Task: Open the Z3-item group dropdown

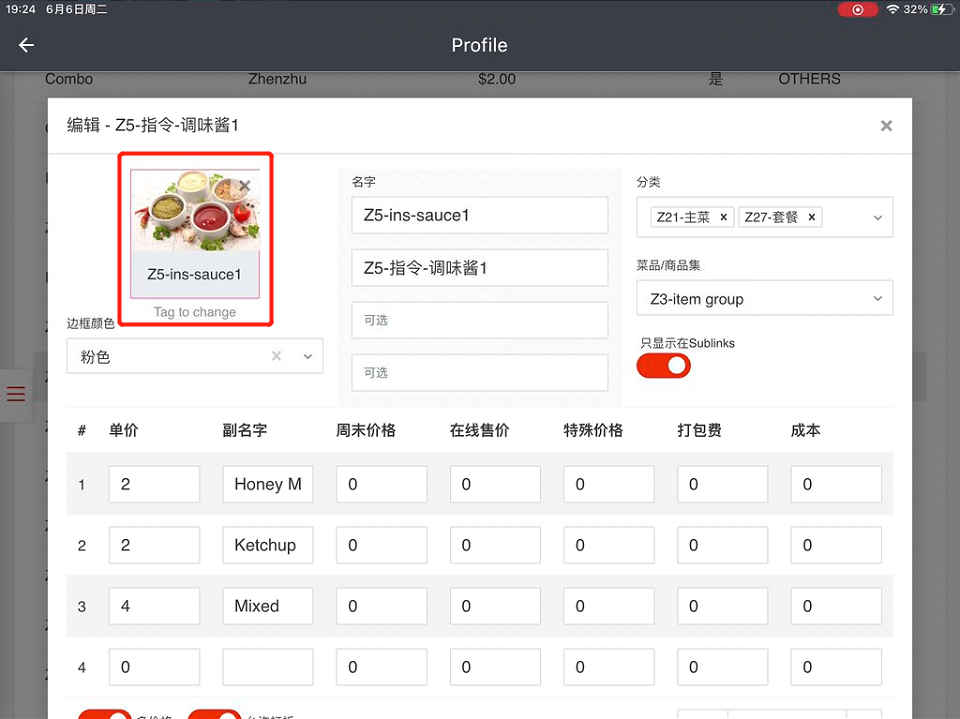Action: click(x=765, y=298)
